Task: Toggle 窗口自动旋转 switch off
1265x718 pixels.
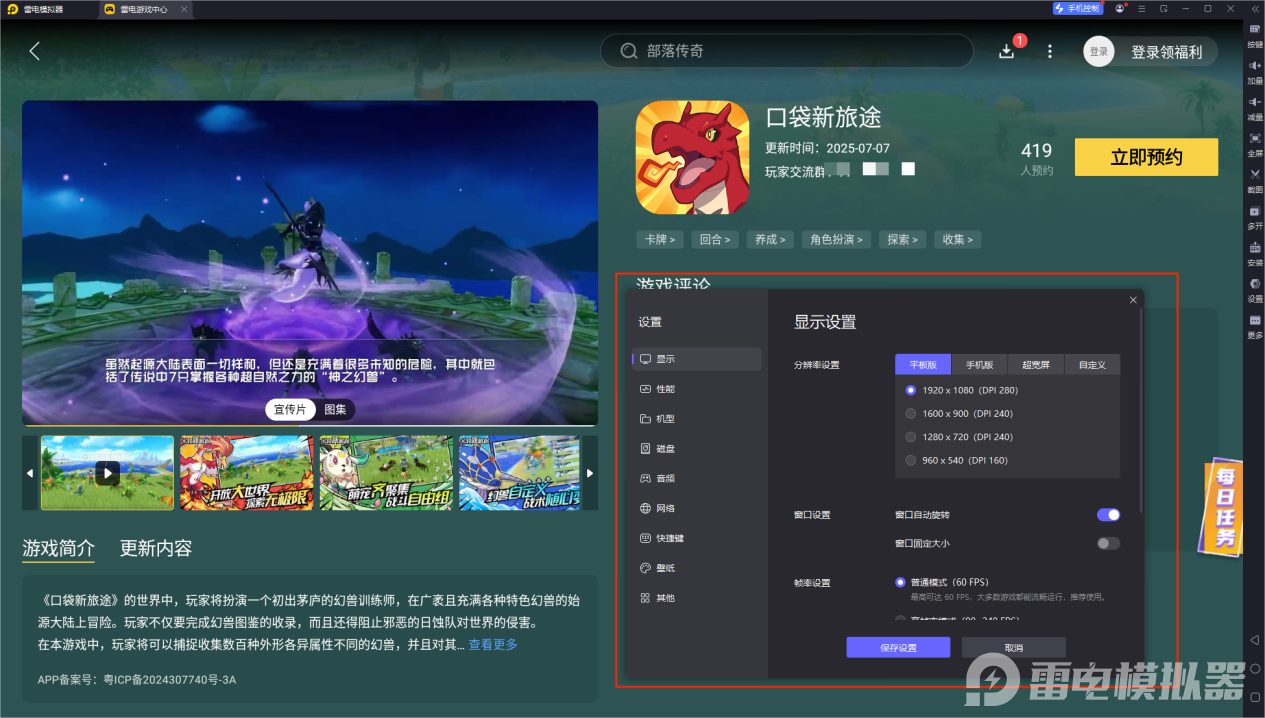Action: (1108, 515)
